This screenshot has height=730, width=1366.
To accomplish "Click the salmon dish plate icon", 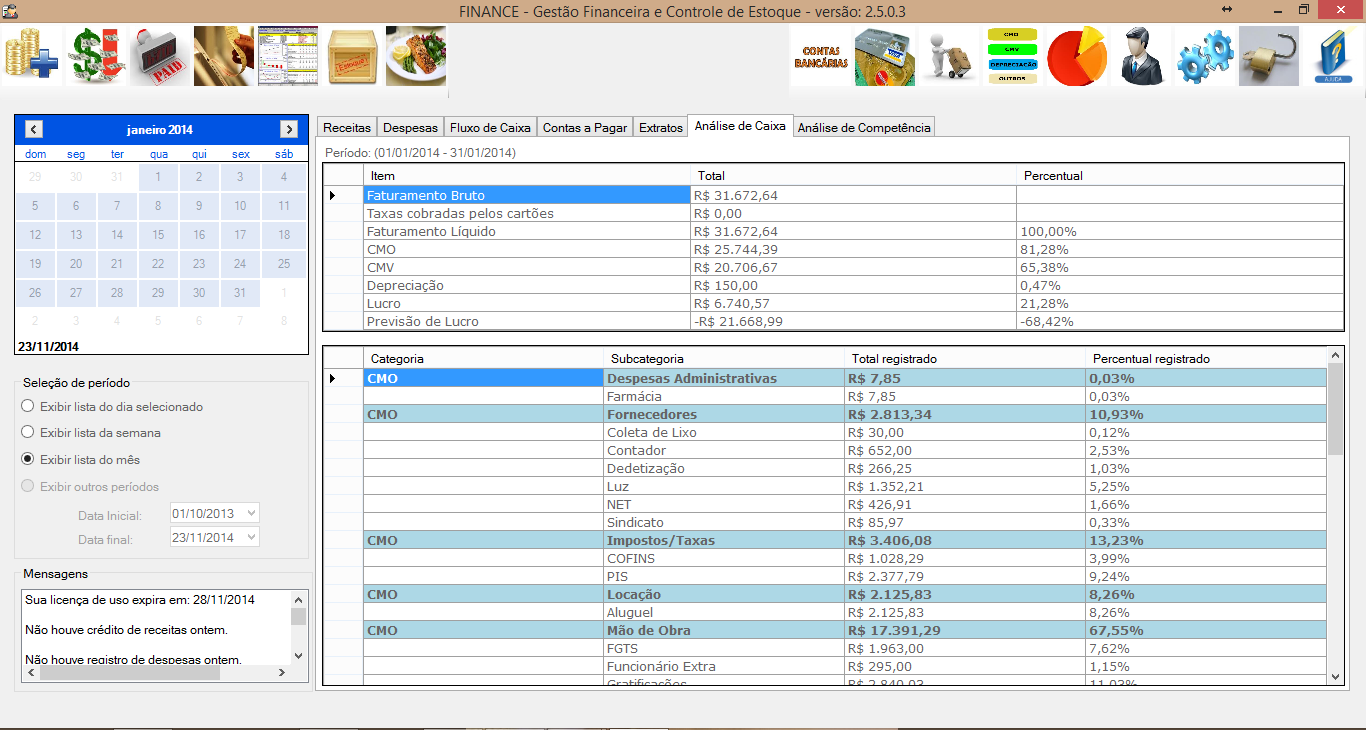I will coord(415,56).
